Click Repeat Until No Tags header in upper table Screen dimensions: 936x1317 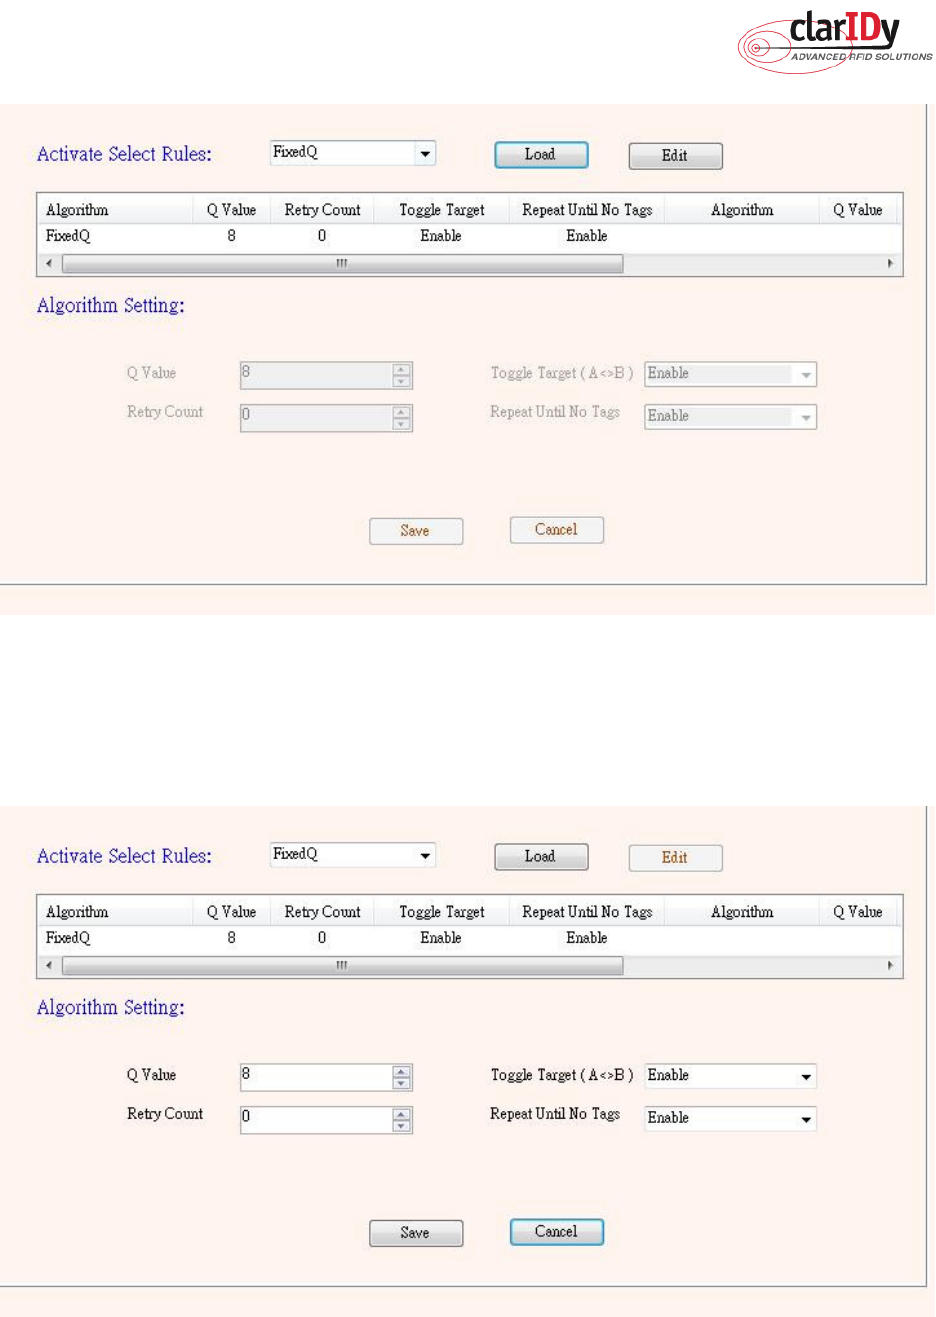[587, 210]
